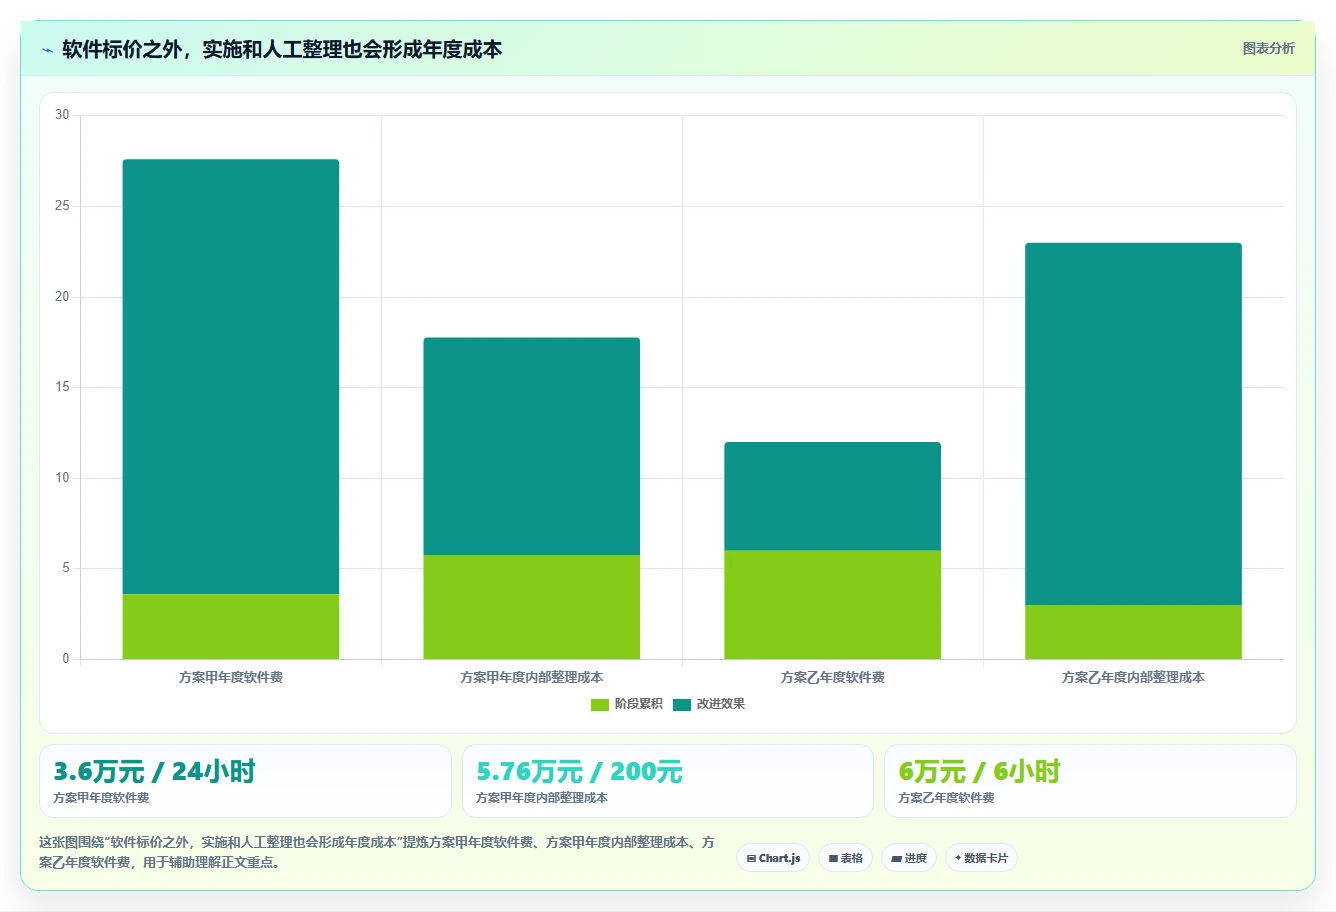Viewport: 1336px width, 912px height.
Task: Select the 数据卡片 tag chip
Action: pyautogui.click(x=981, y=858)
